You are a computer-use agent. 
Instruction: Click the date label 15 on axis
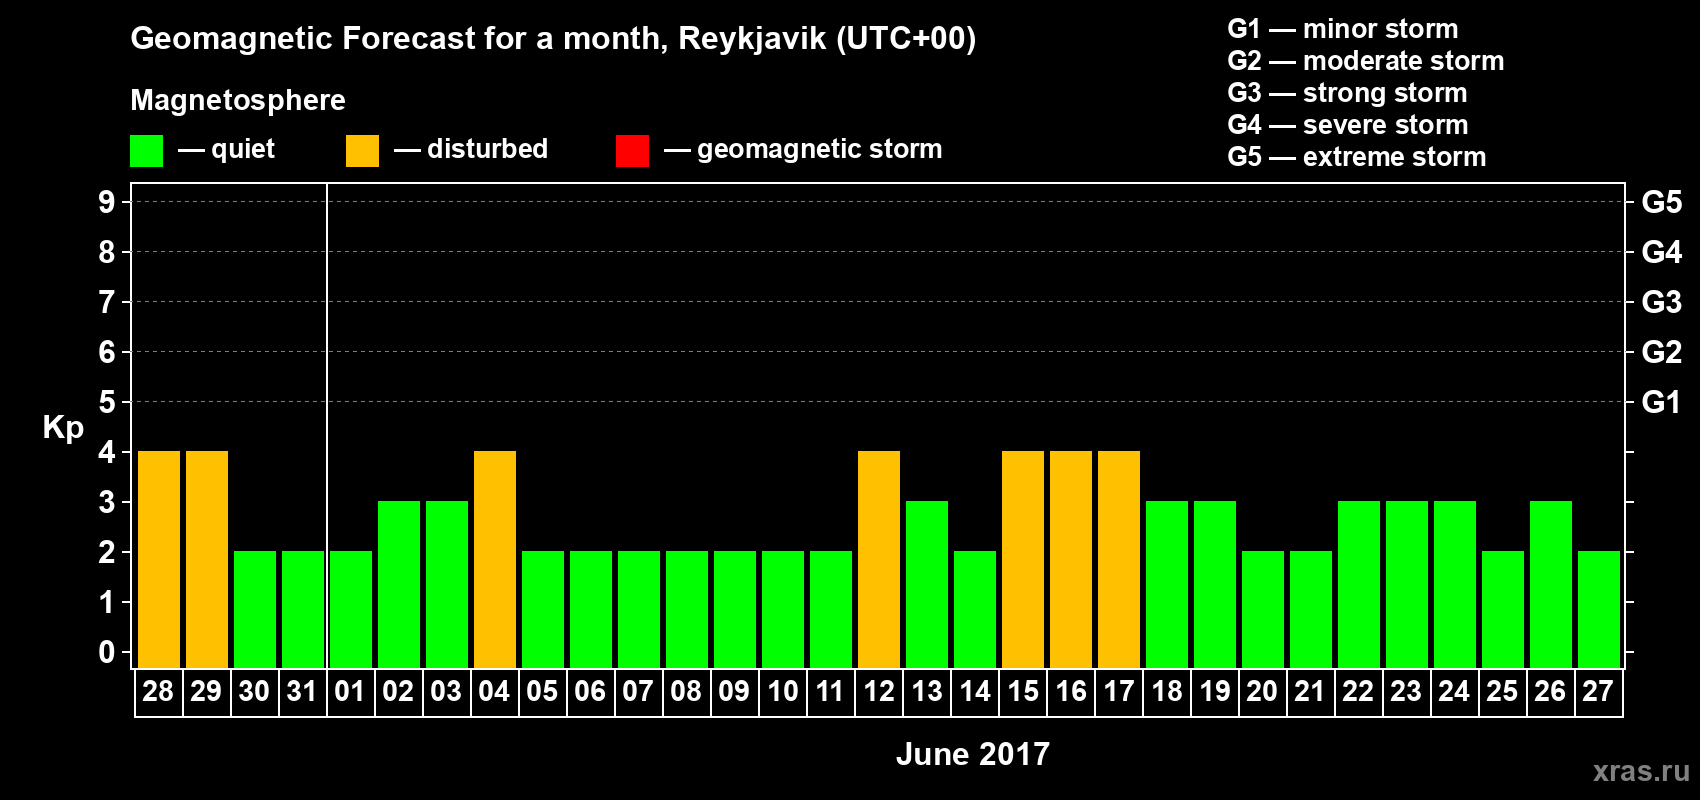[x=1023, y=692]
